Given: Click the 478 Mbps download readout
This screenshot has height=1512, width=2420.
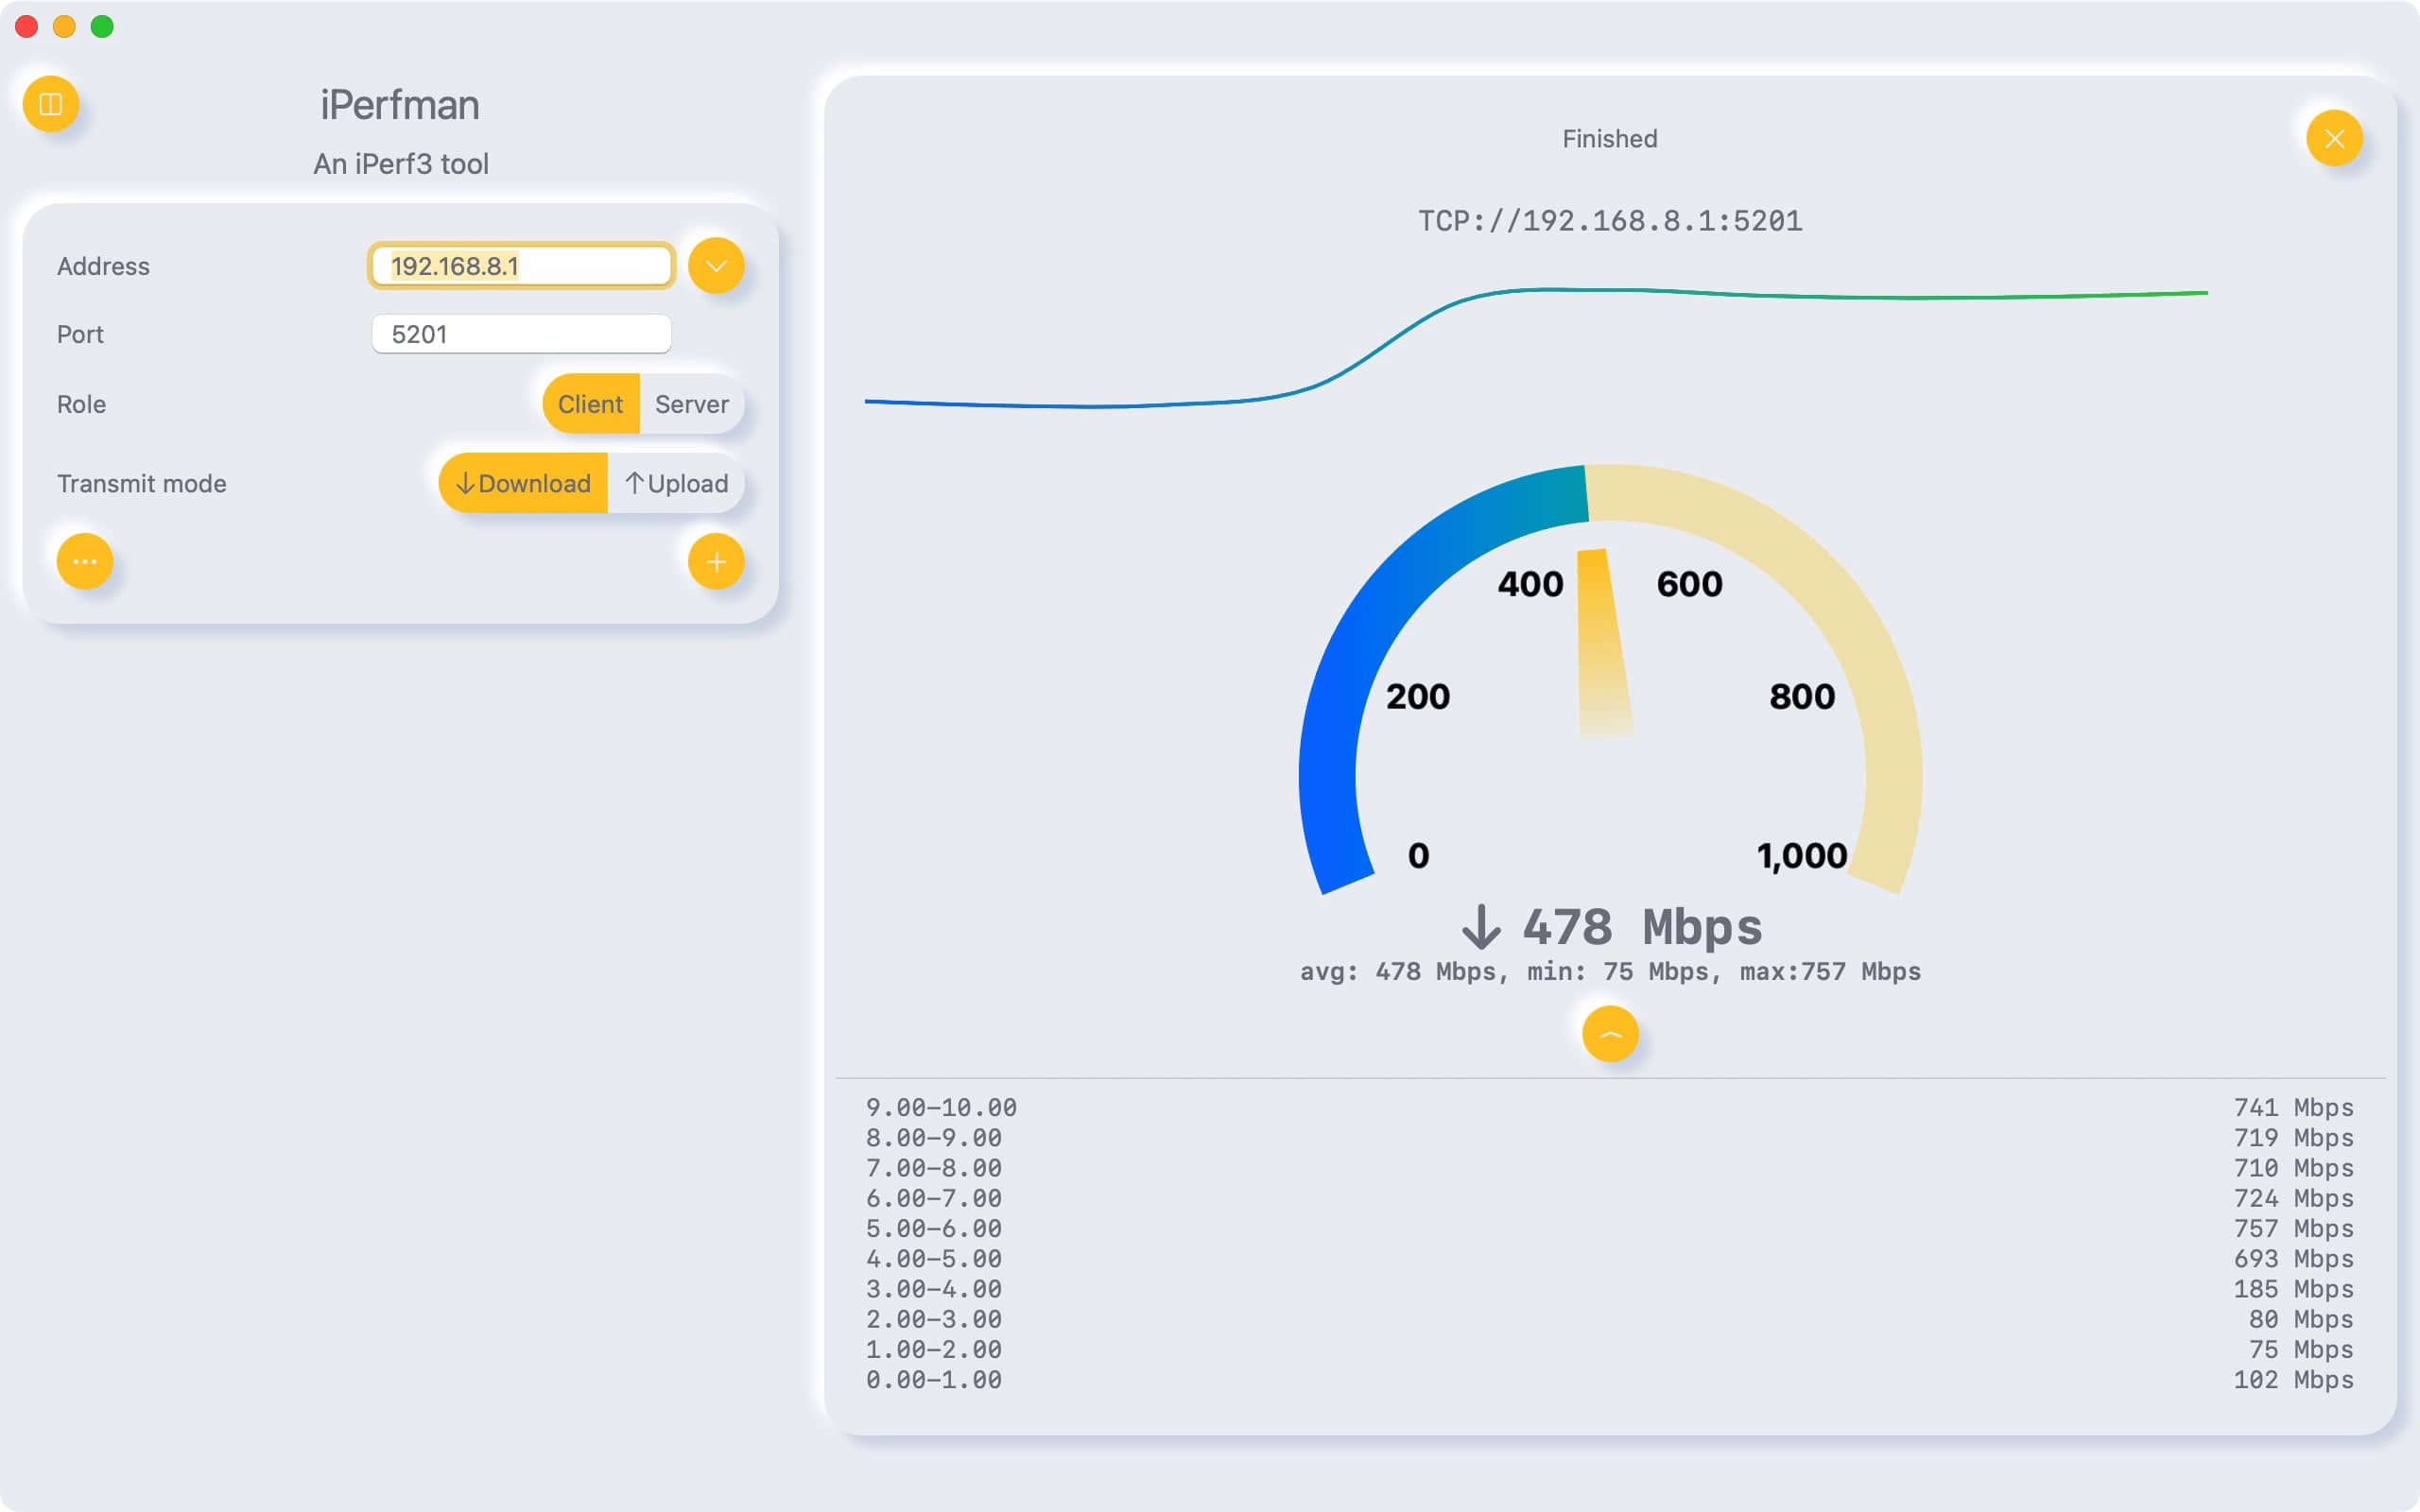Looking at the screenshot, I should [1612, 926].
